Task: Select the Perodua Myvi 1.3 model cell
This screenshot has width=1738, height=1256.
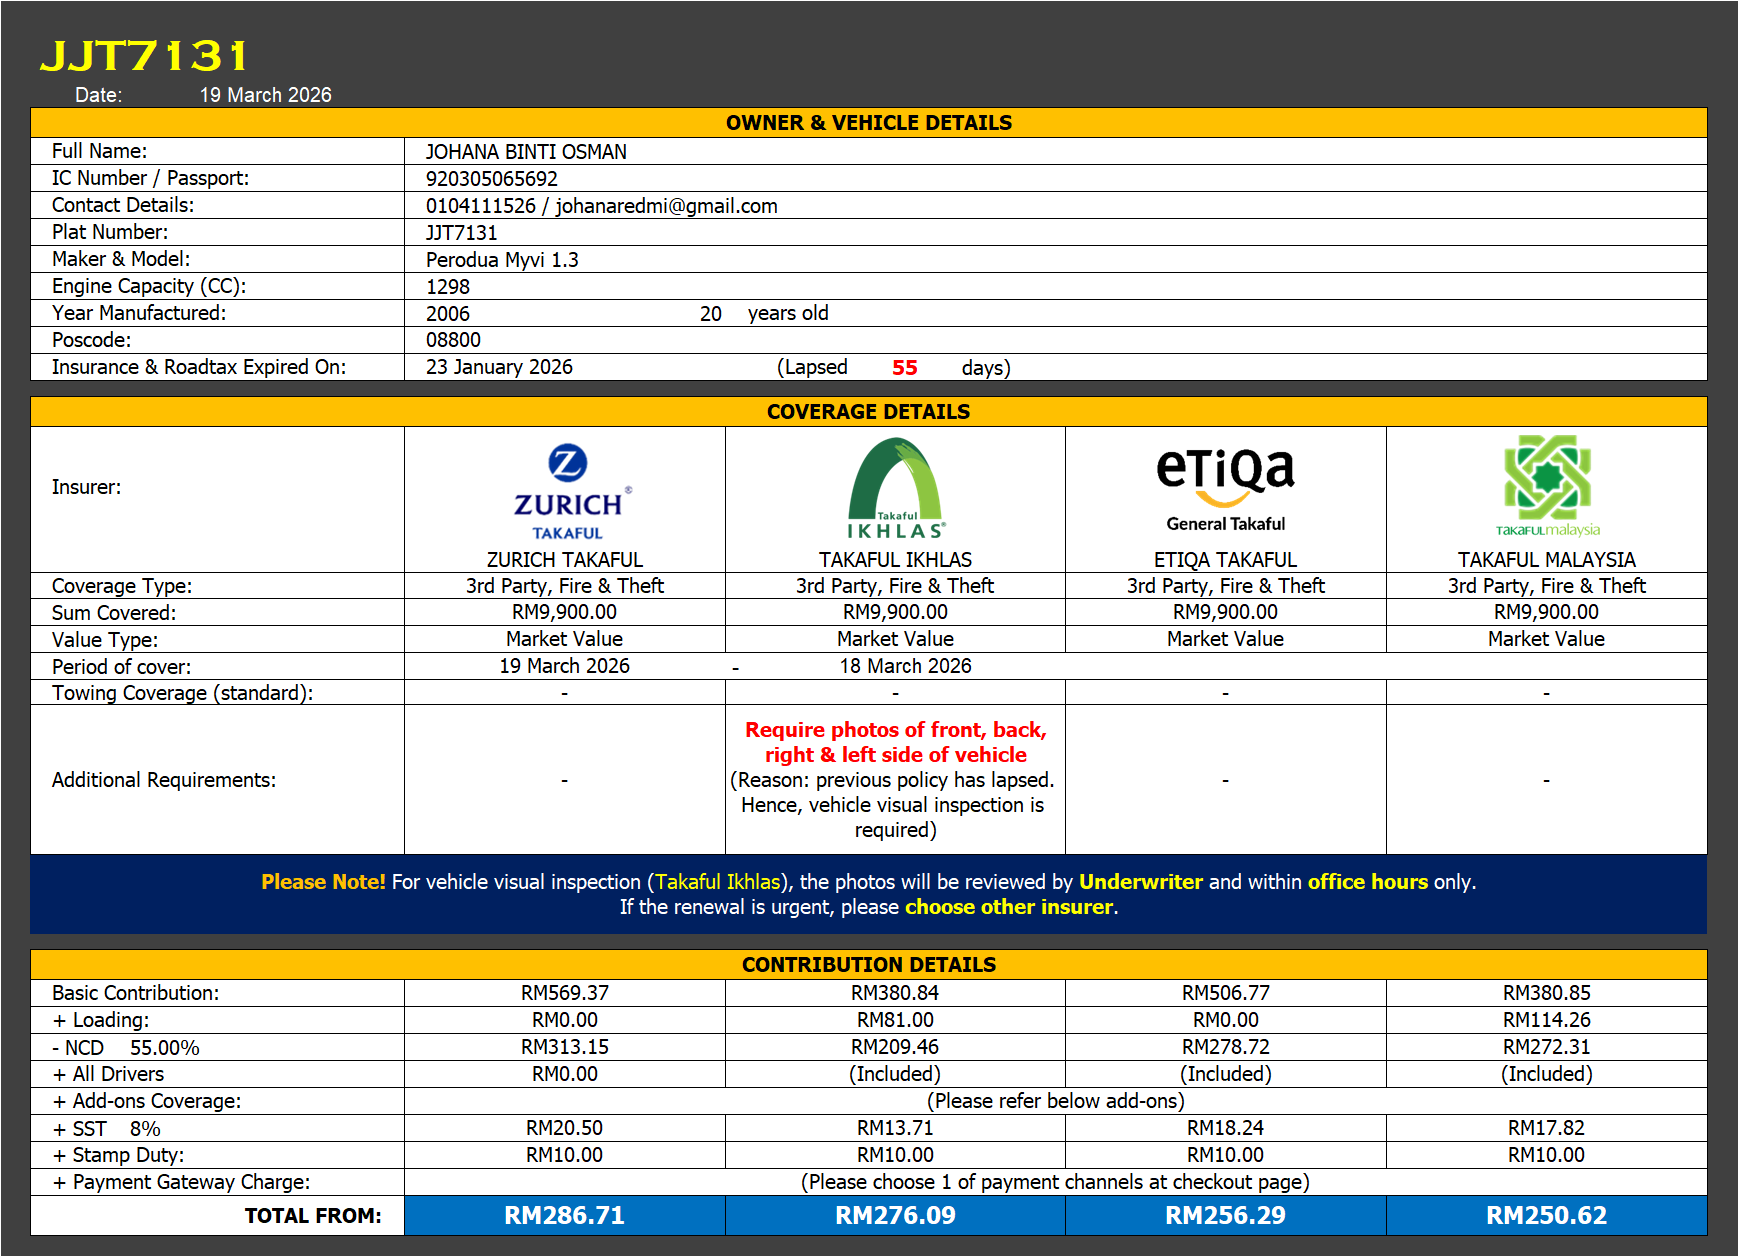Action: pyautogui.click(x=502, y=260)
